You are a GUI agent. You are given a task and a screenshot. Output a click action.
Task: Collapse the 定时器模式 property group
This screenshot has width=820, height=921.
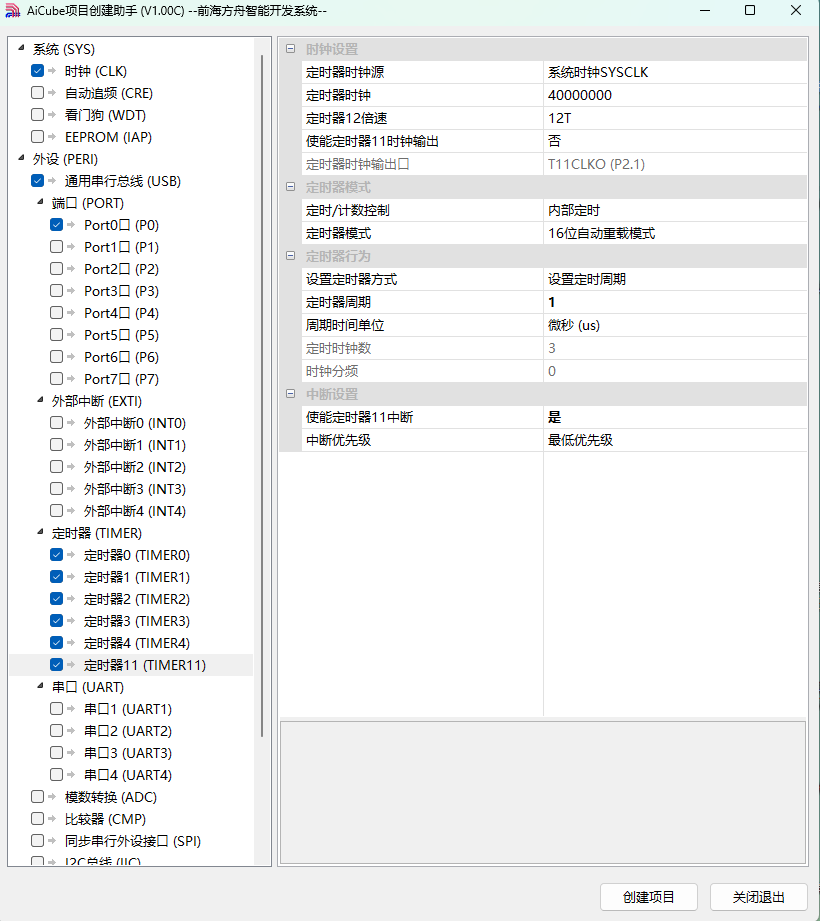point(290,187)
